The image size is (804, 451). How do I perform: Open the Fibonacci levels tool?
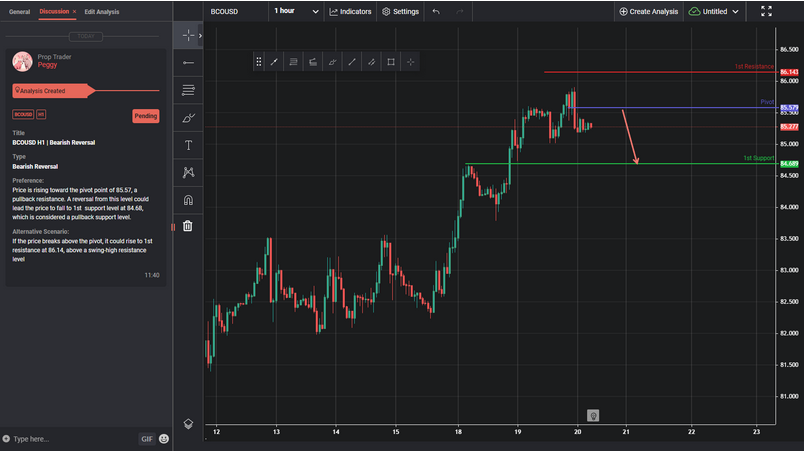click(x=188, y=90)
